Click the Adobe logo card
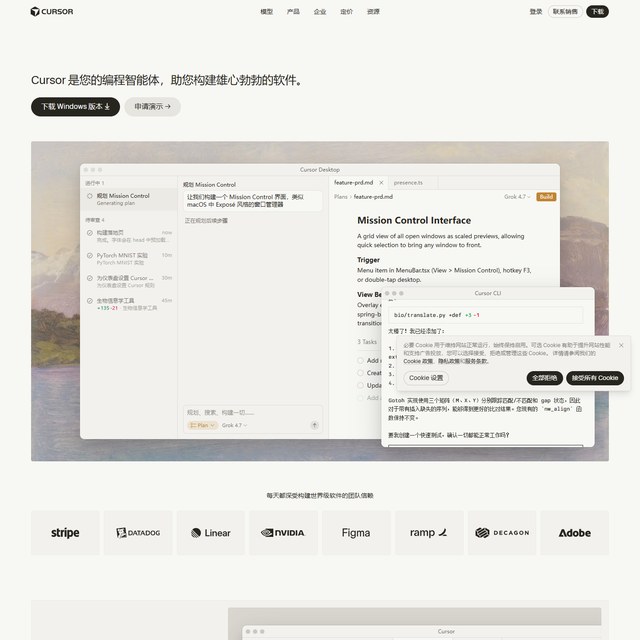 click(575, 533)
